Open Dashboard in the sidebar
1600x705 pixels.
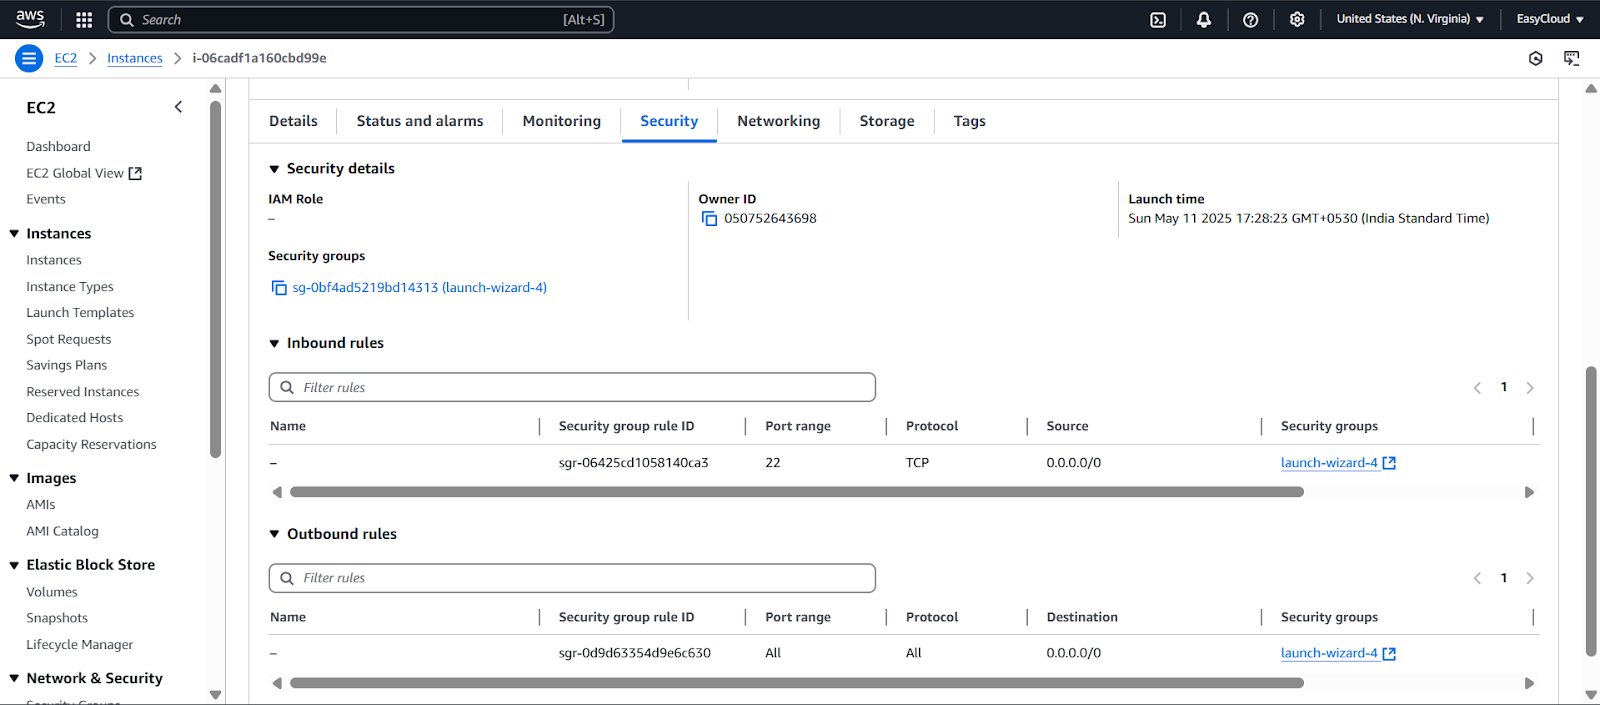[58, 147]
